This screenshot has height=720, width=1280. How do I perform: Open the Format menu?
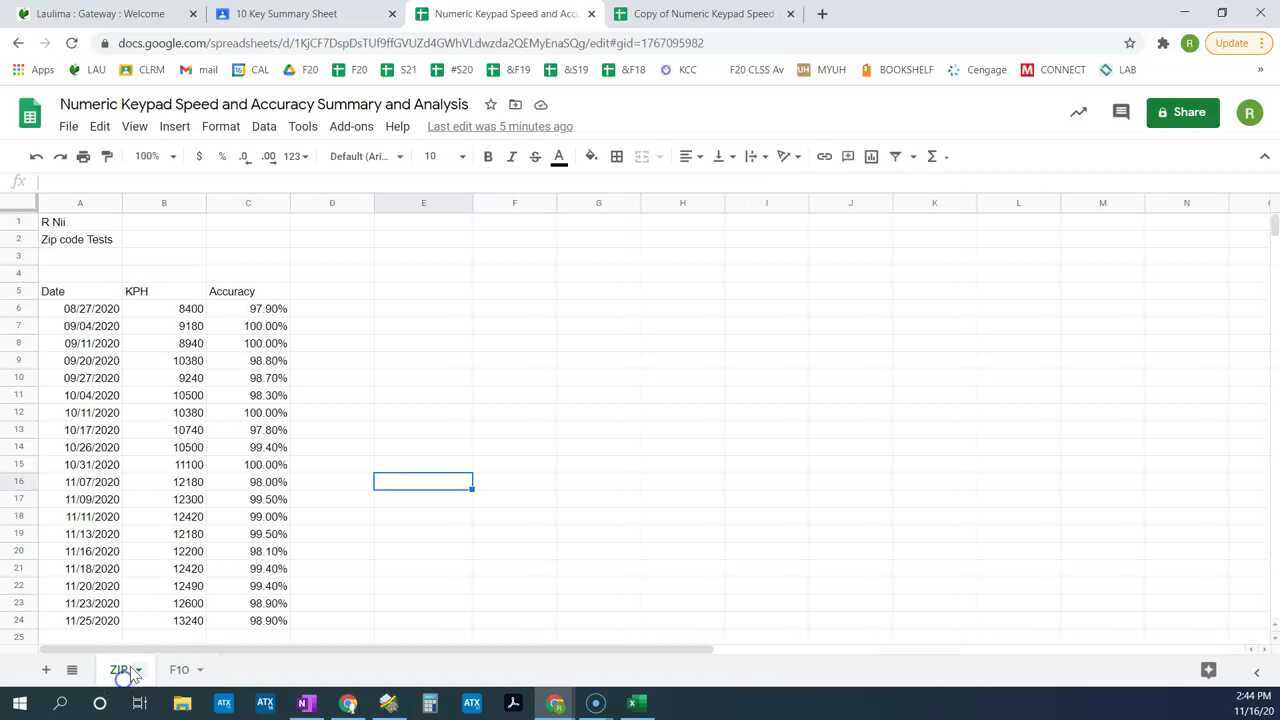221,127
